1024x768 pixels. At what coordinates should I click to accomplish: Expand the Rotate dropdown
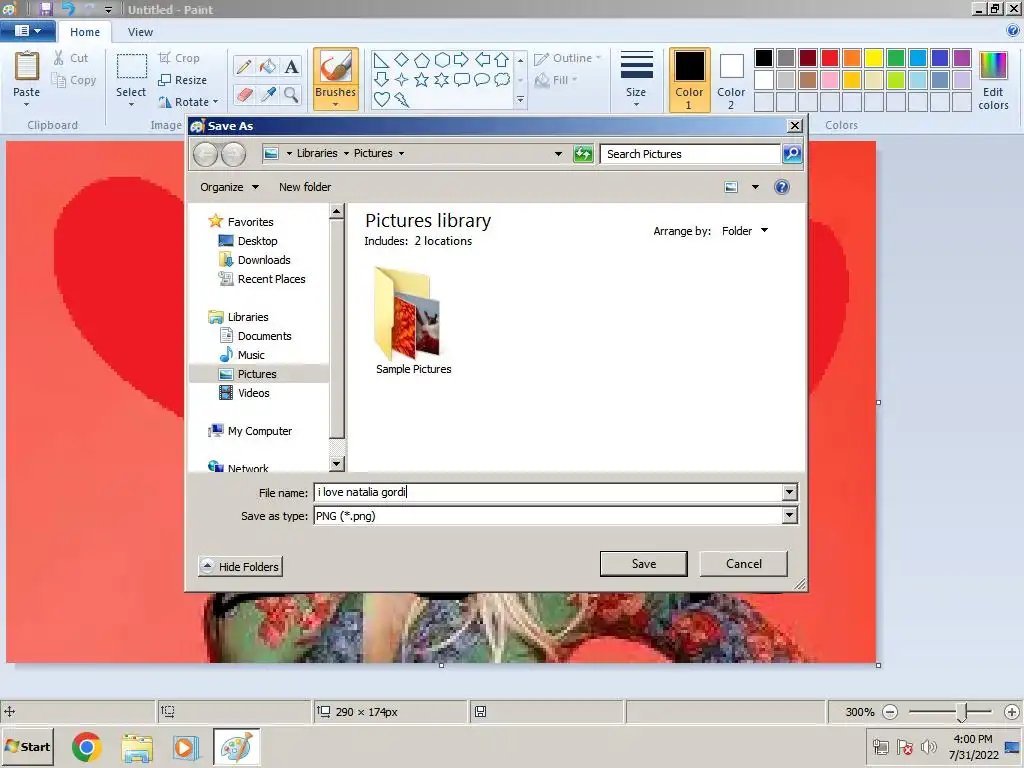click(x=189, y=102)
